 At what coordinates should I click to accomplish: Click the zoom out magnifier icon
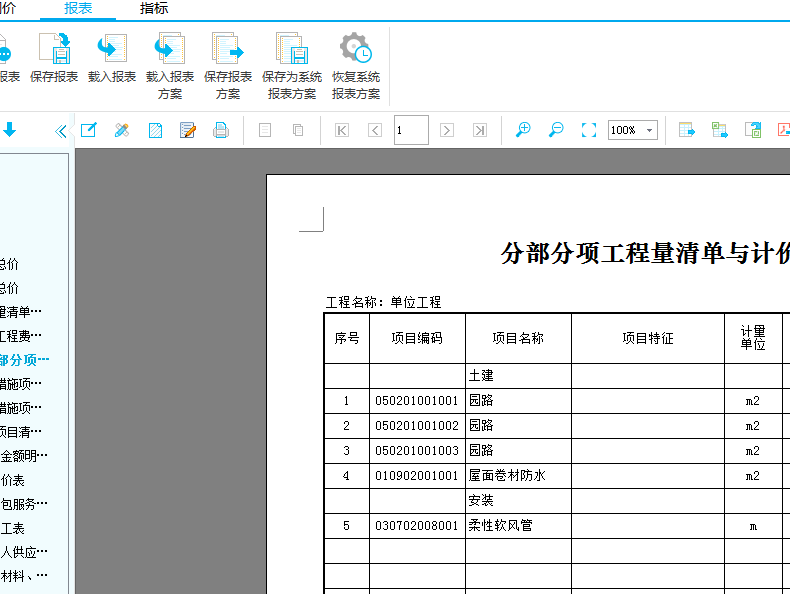556,129
